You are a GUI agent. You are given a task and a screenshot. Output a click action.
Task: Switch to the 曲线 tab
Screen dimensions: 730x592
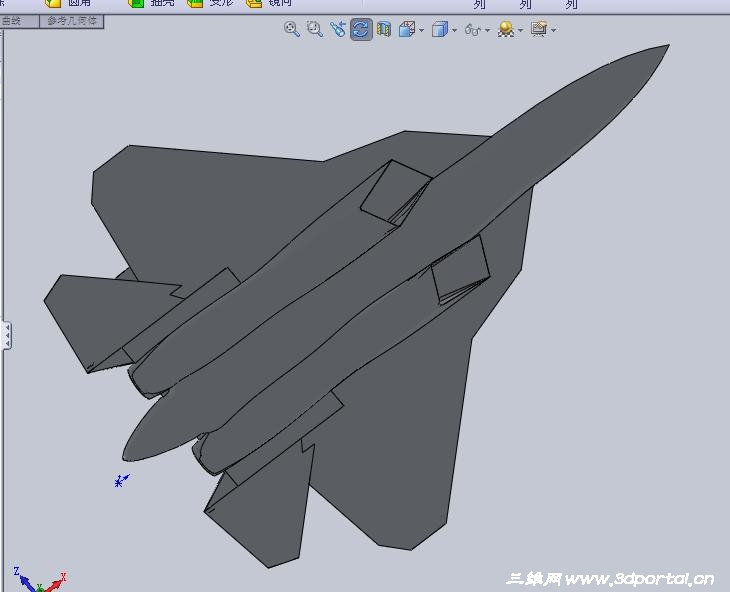click(19, 21)
